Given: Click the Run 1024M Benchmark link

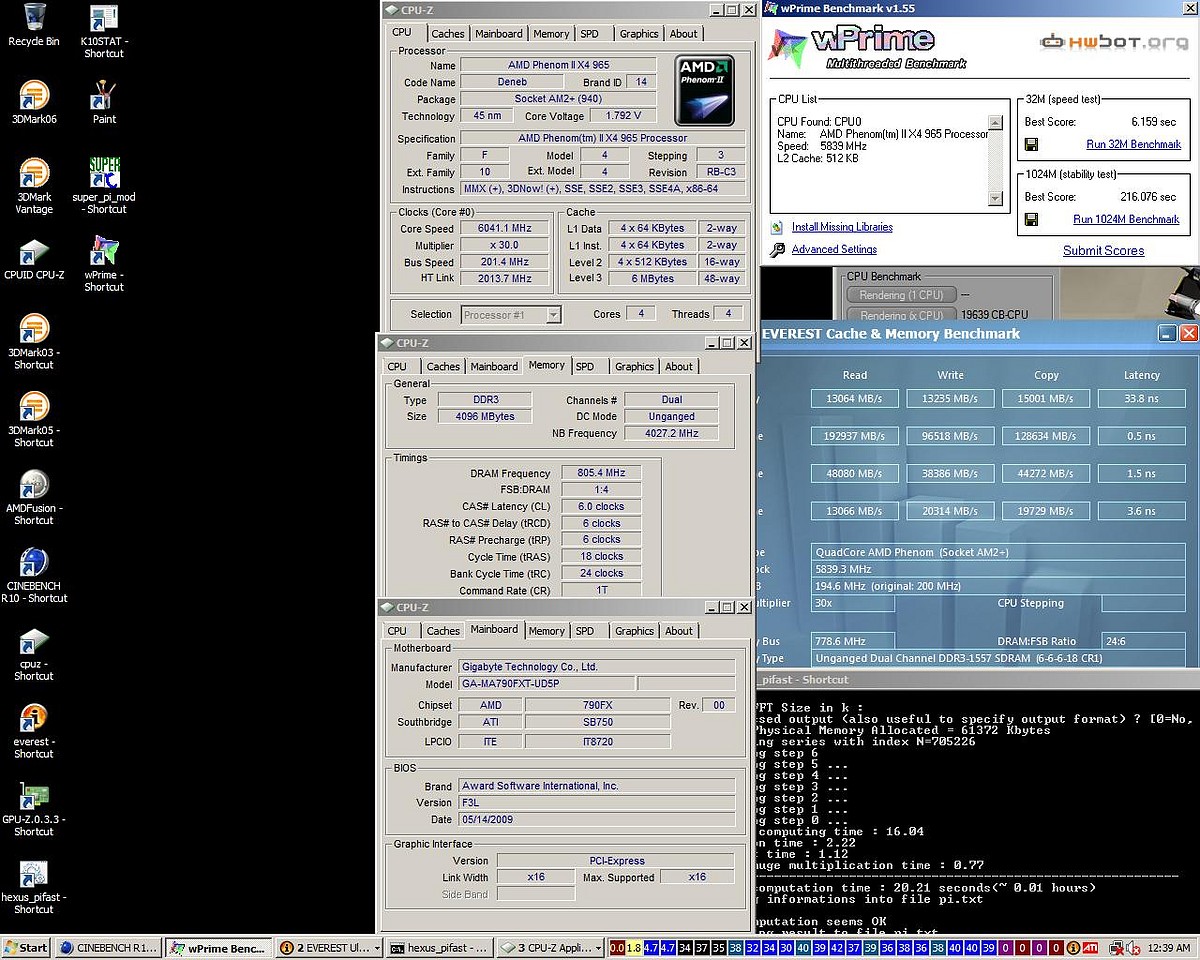Looking at the screenshot, I should 1126,219.
